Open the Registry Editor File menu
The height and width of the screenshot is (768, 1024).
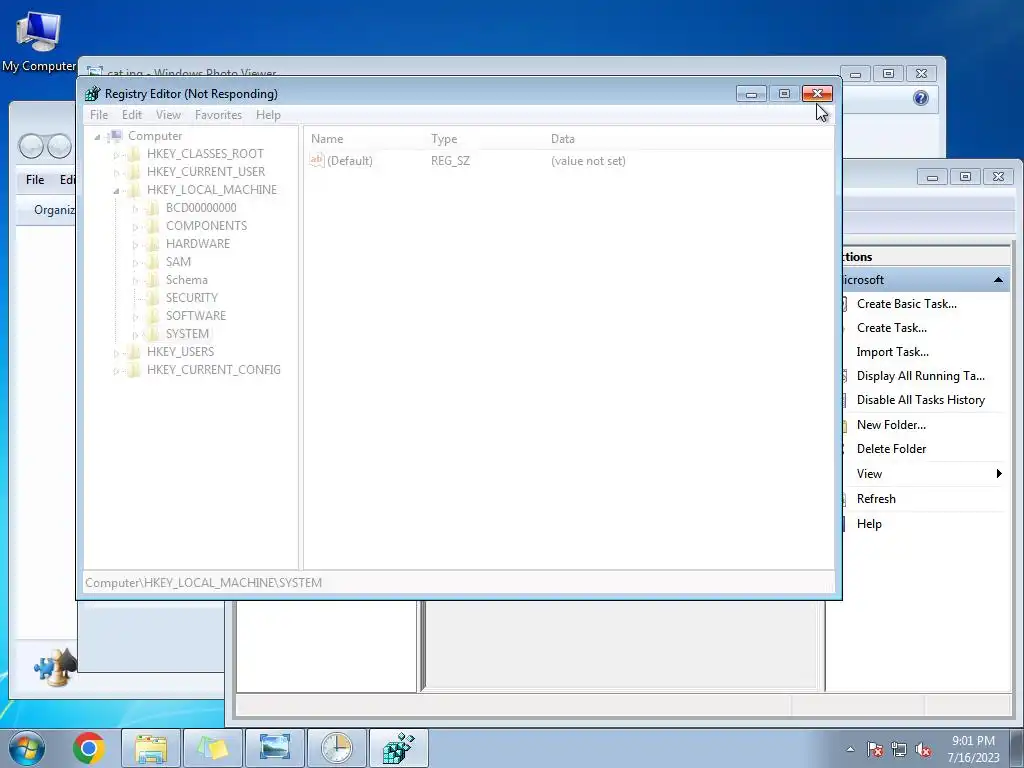(99, 115)
